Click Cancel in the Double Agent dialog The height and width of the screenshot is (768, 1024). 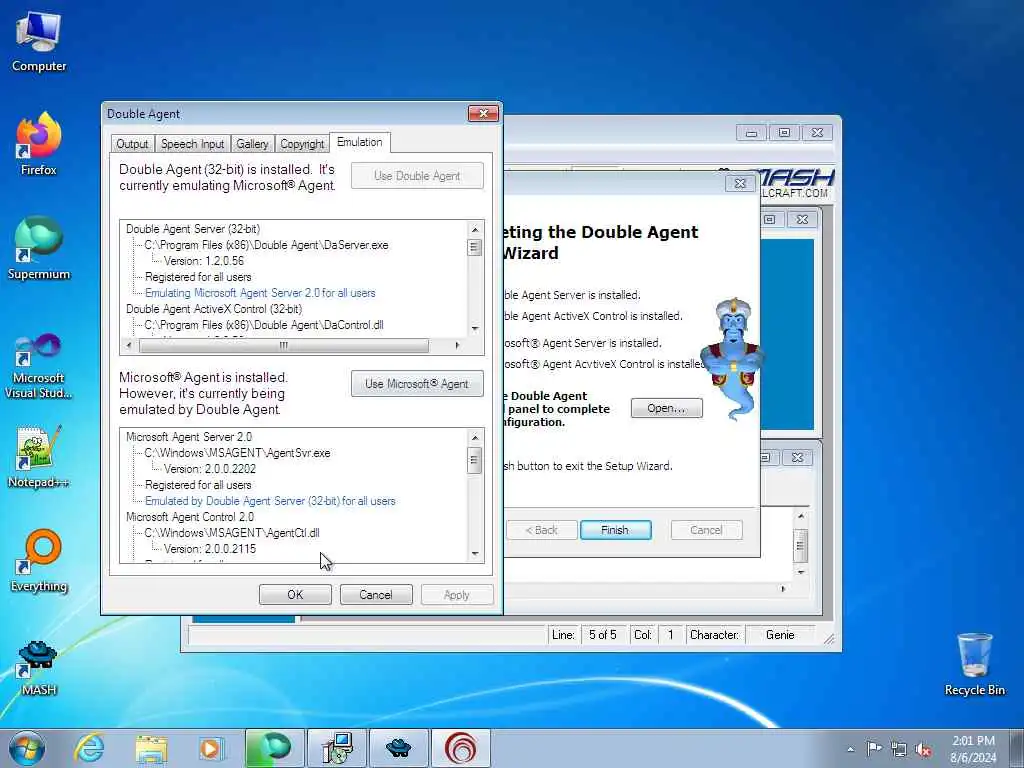[x=376, y=594]
